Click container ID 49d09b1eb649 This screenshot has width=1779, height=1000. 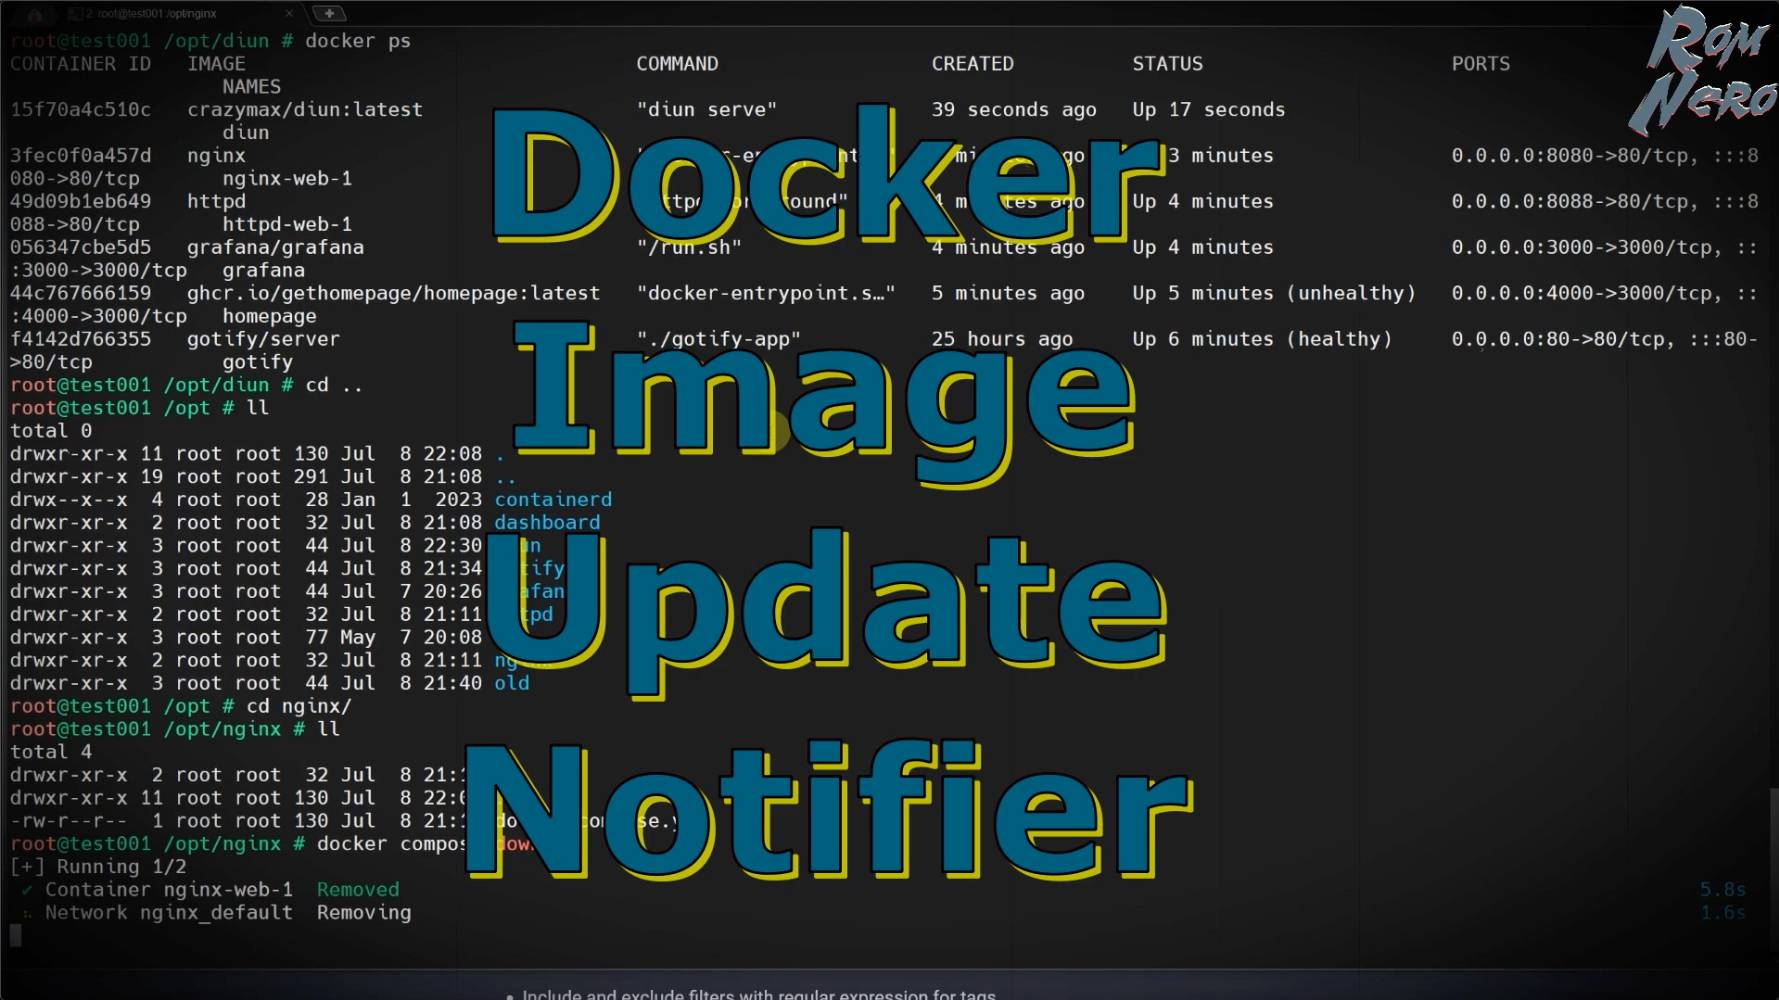pos(80,202)
